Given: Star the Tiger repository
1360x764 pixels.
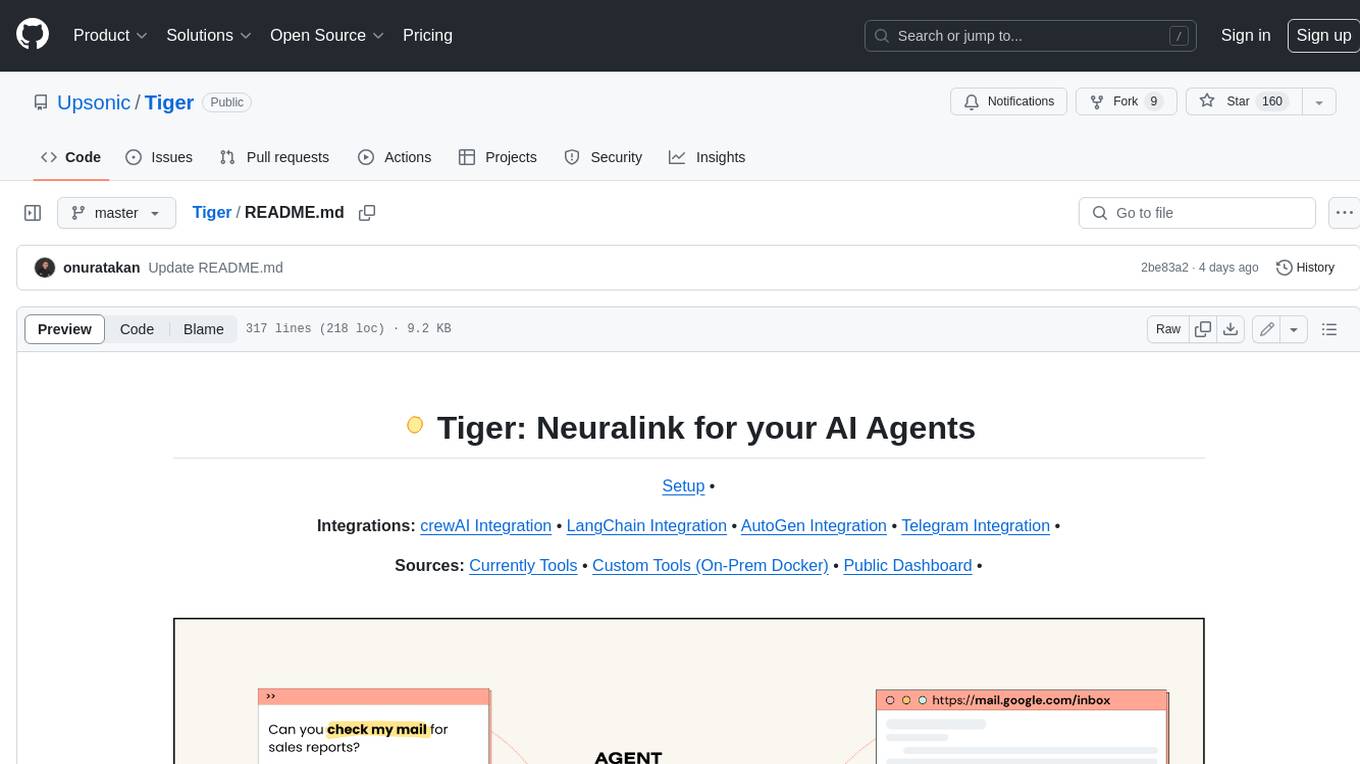Looking at the screenshot, I should tap(1243, 102).
